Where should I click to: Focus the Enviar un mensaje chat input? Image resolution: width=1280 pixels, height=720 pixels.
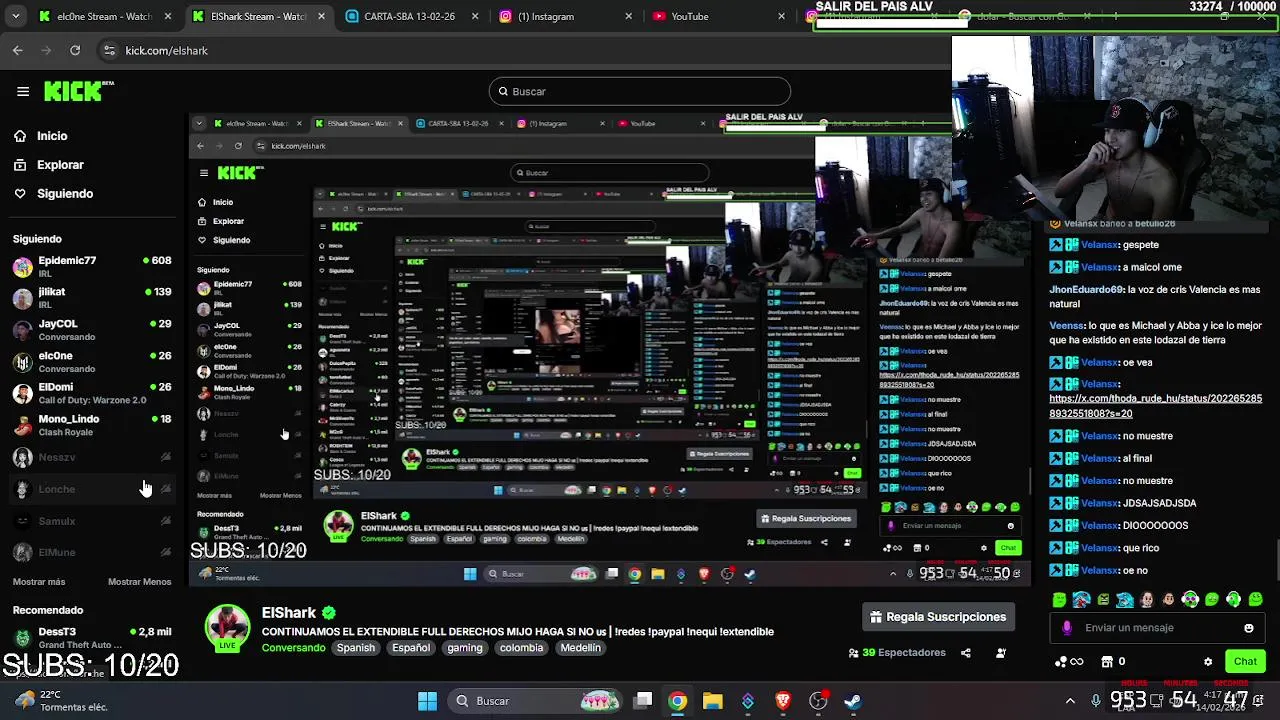[1158, 628]
